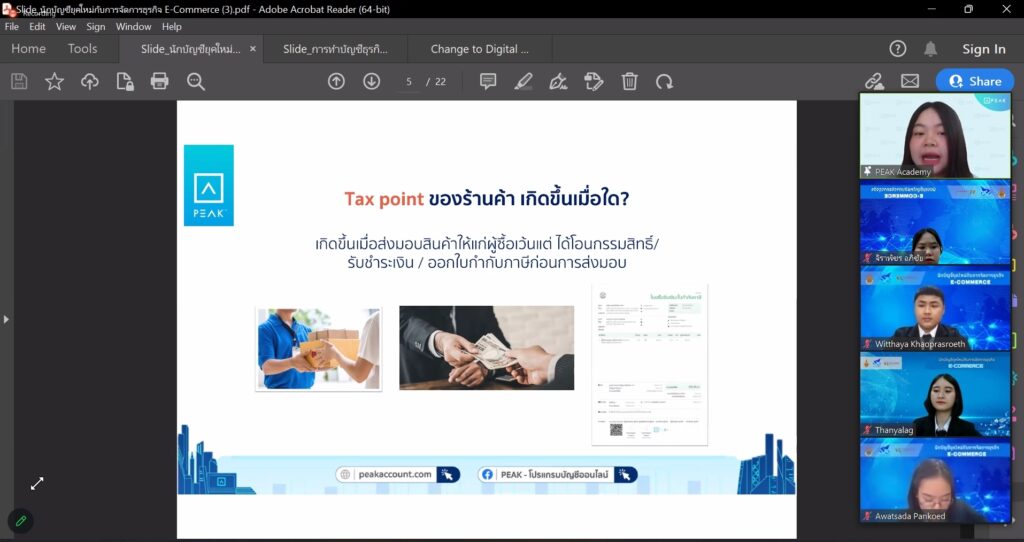The width and height of the screenshot is (1024, 542).
Task: Click the PEAK logo on the slide
Action: coord(209,185)
